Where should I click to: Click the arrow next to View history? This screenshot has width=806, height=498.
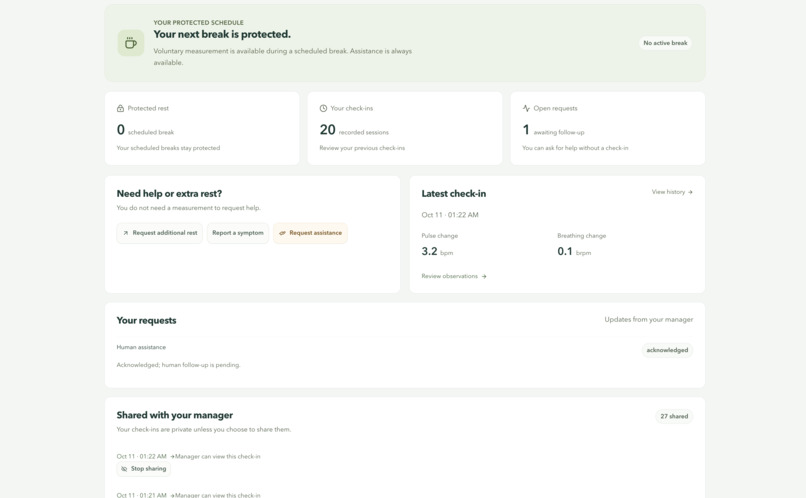690,192
